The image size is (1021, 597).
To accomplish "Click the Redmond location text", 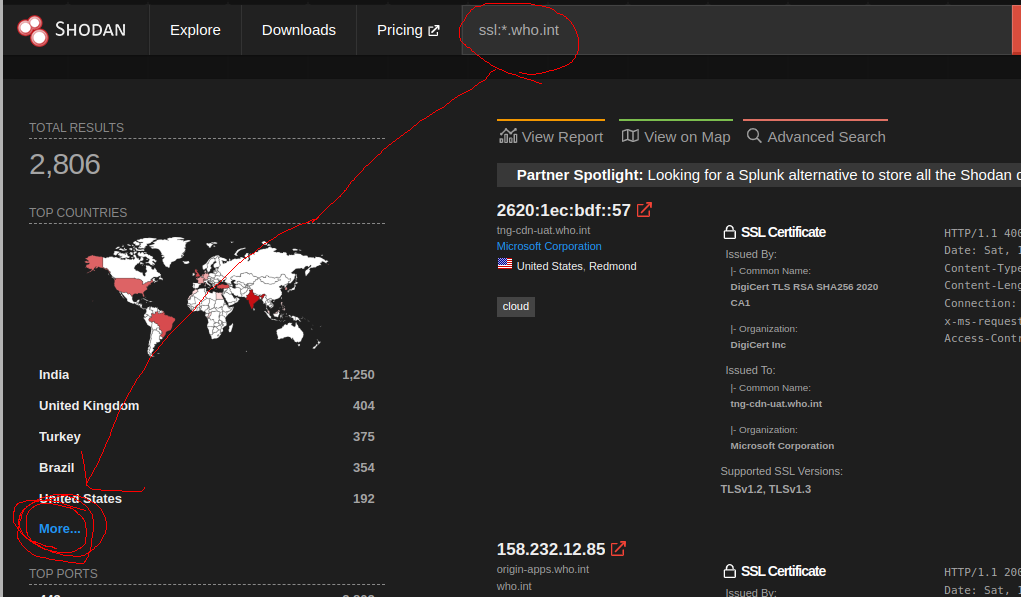I will coord(613,266).
